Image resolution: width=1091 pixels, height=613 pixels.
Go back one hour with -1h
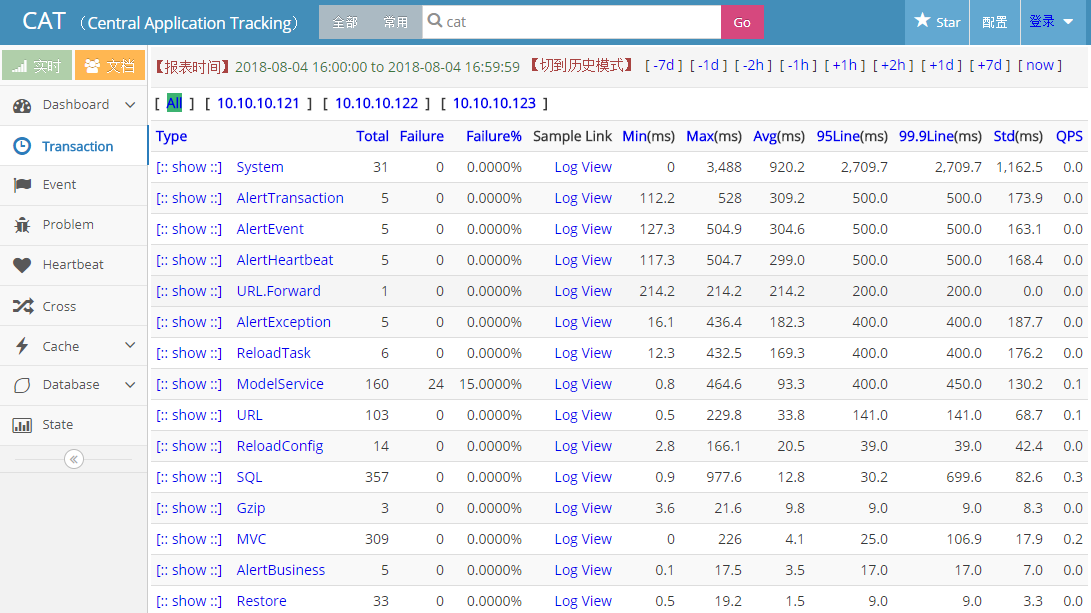point(798,65)
